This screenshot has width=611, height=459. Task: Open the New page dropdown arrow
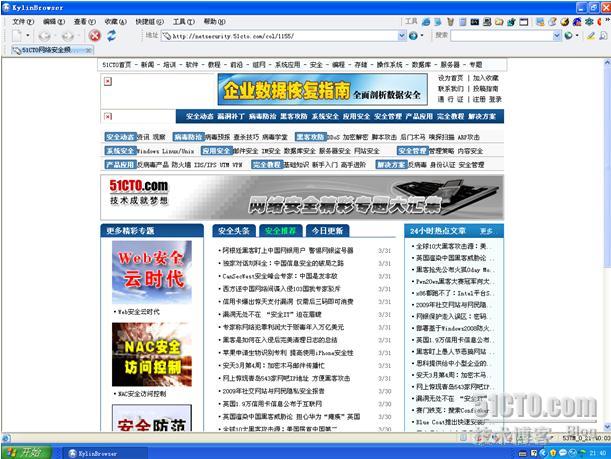(28, 36)
